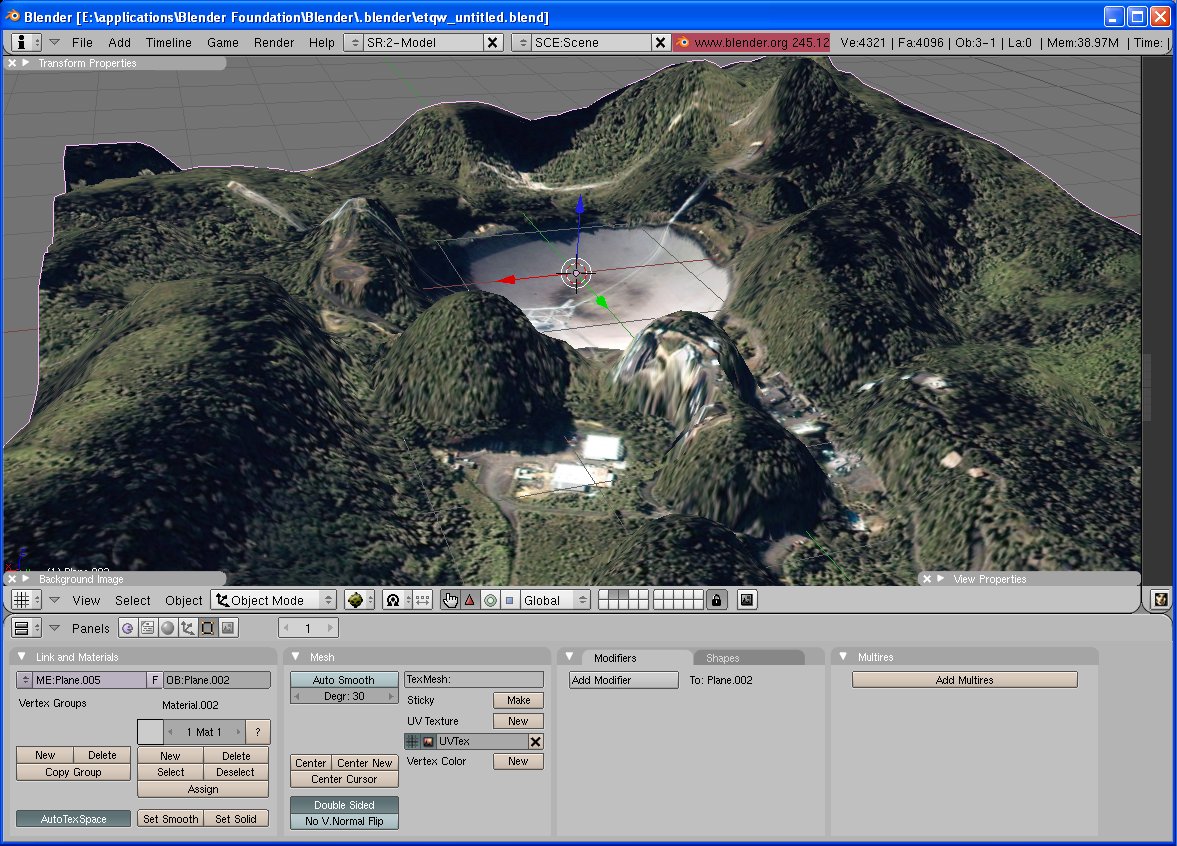This screenshot has width=1177, height=846.
Task: Open the Logic context panel icon
Action: [127, 628]
